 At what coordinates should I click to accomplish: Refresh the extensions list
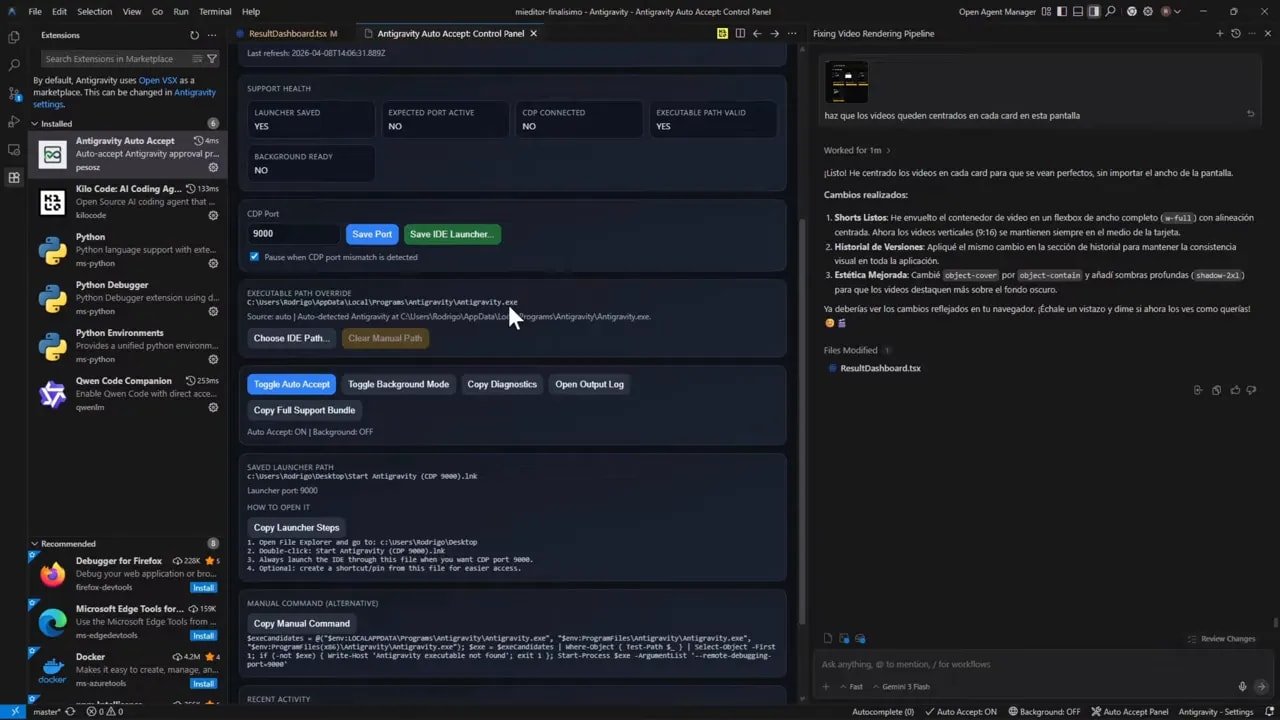pos(194,35)
